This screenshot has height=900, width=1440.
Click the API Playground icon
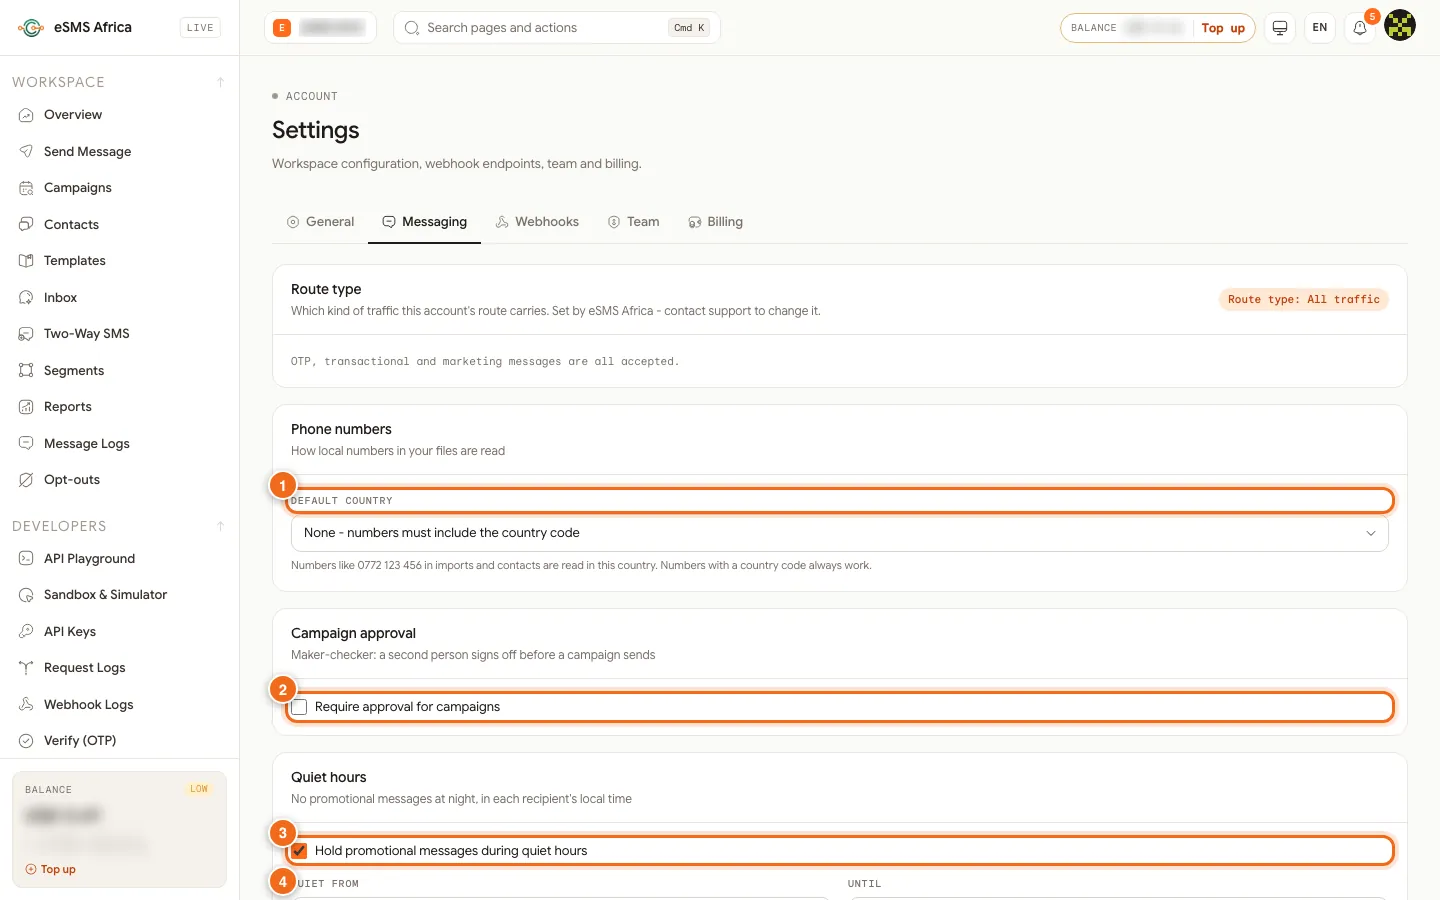pos(26,558)
